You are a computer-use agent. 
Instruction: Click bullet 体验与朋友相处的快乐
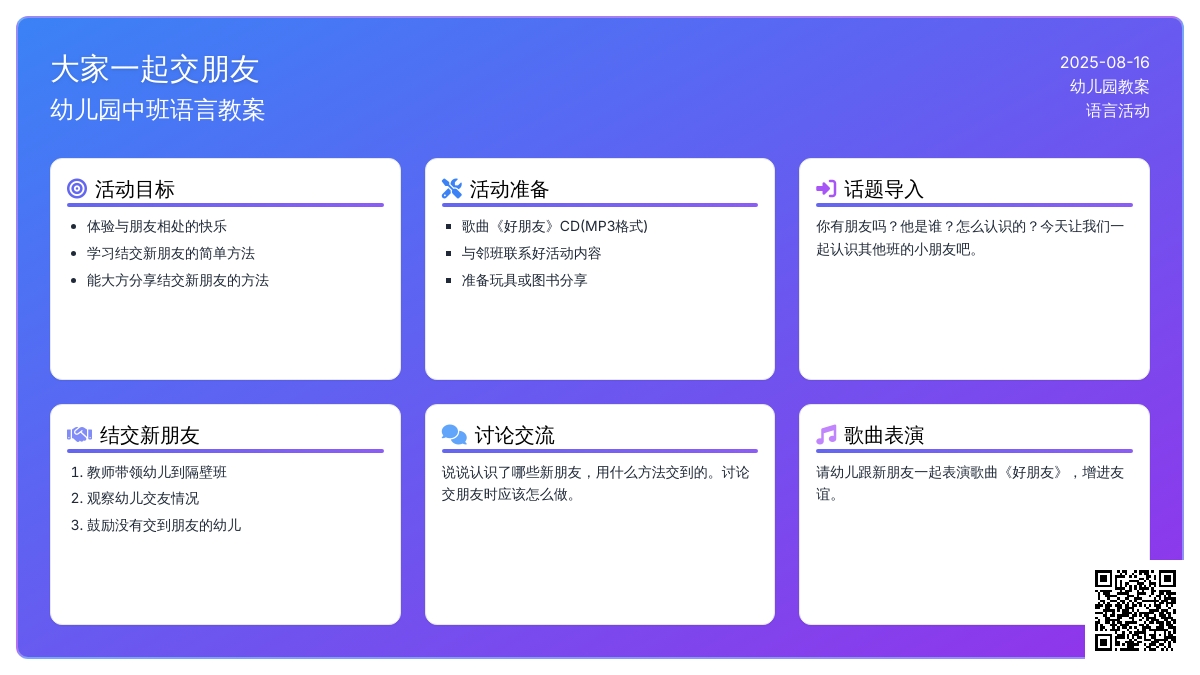pos(157,226)
